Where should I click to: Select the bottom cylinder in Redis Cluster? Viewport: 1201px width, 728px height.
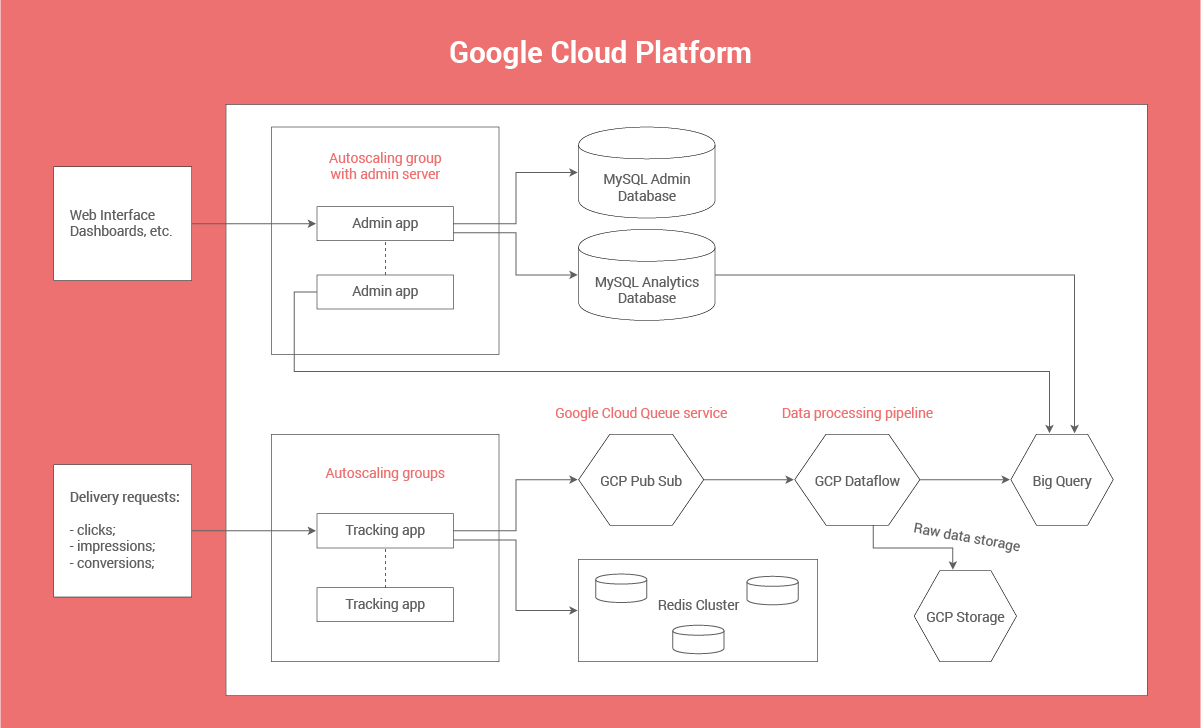tap(698, 640)
